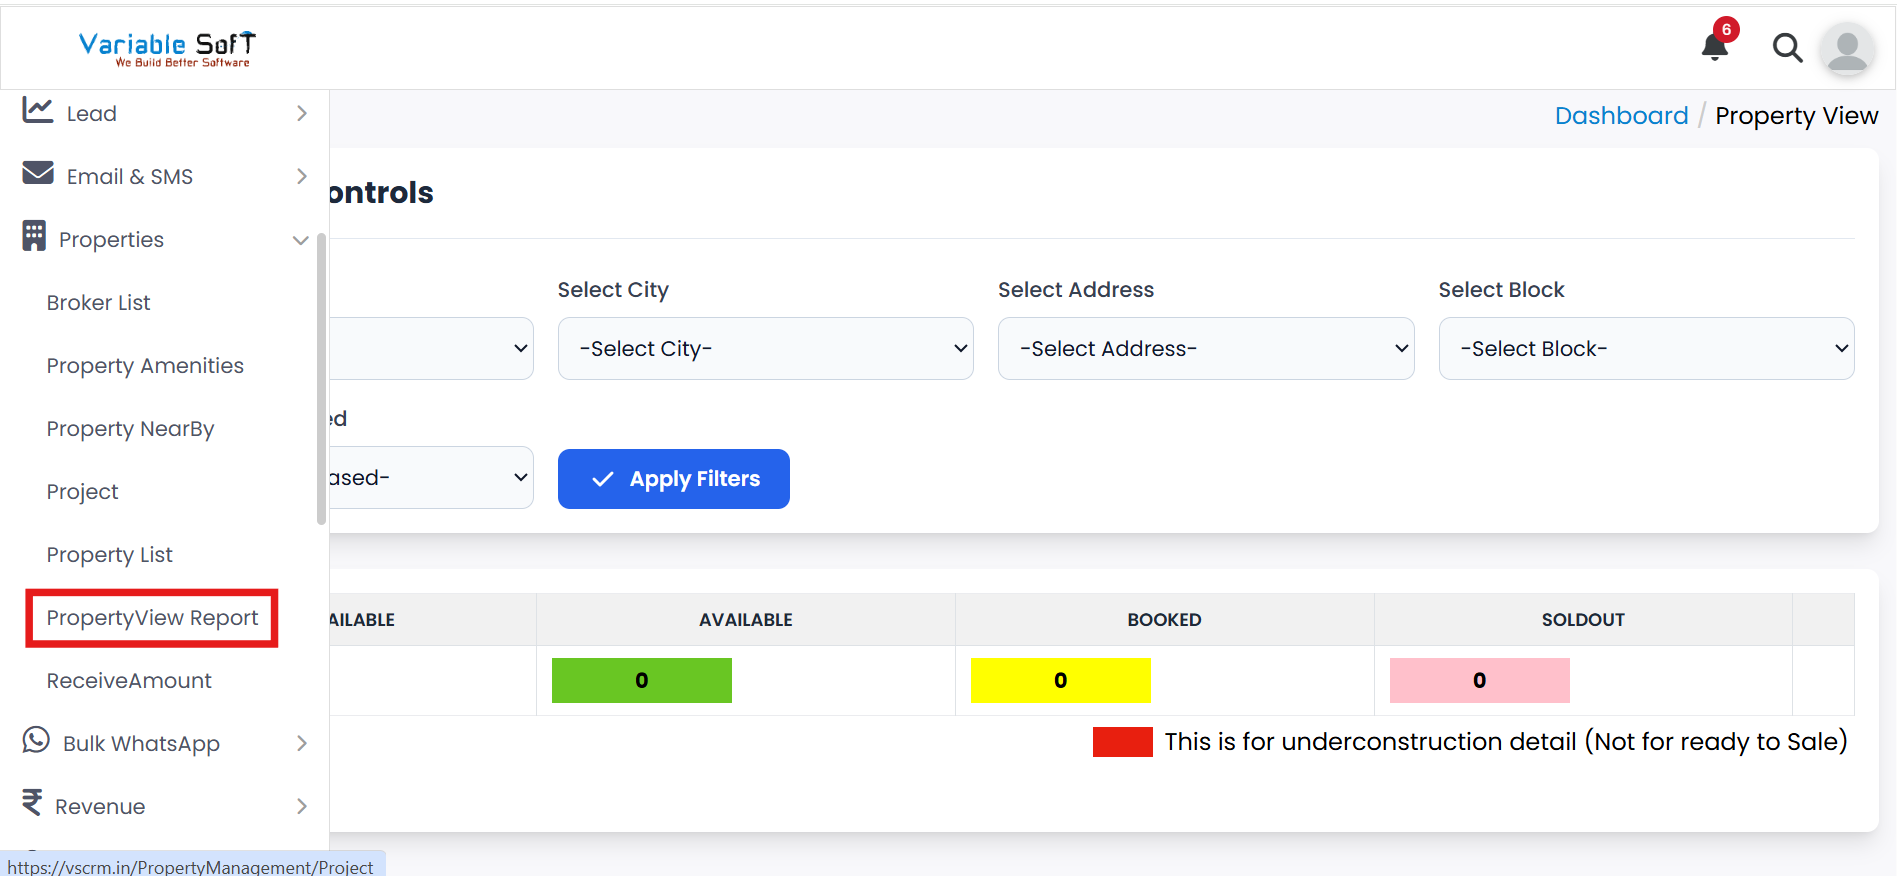Open PropertyView Report menu item
1897x876 pixels.
(152, 618)
